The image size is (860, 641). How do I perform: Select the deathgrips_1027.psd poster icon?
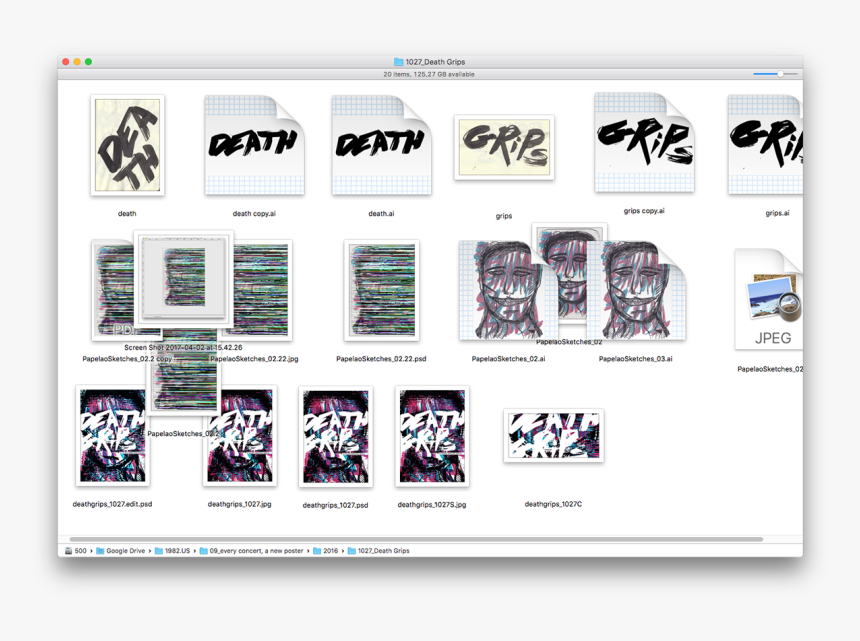coord(336,436)
